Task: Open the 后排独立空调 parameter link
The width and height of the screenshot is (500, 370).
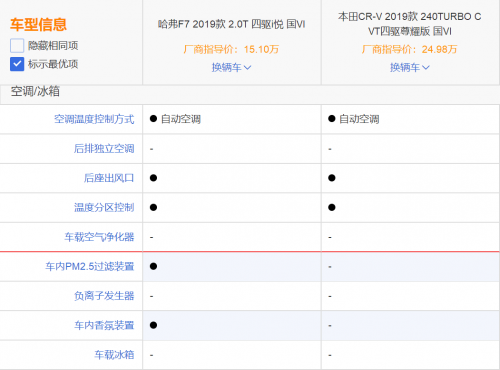Action: [104, 149]
